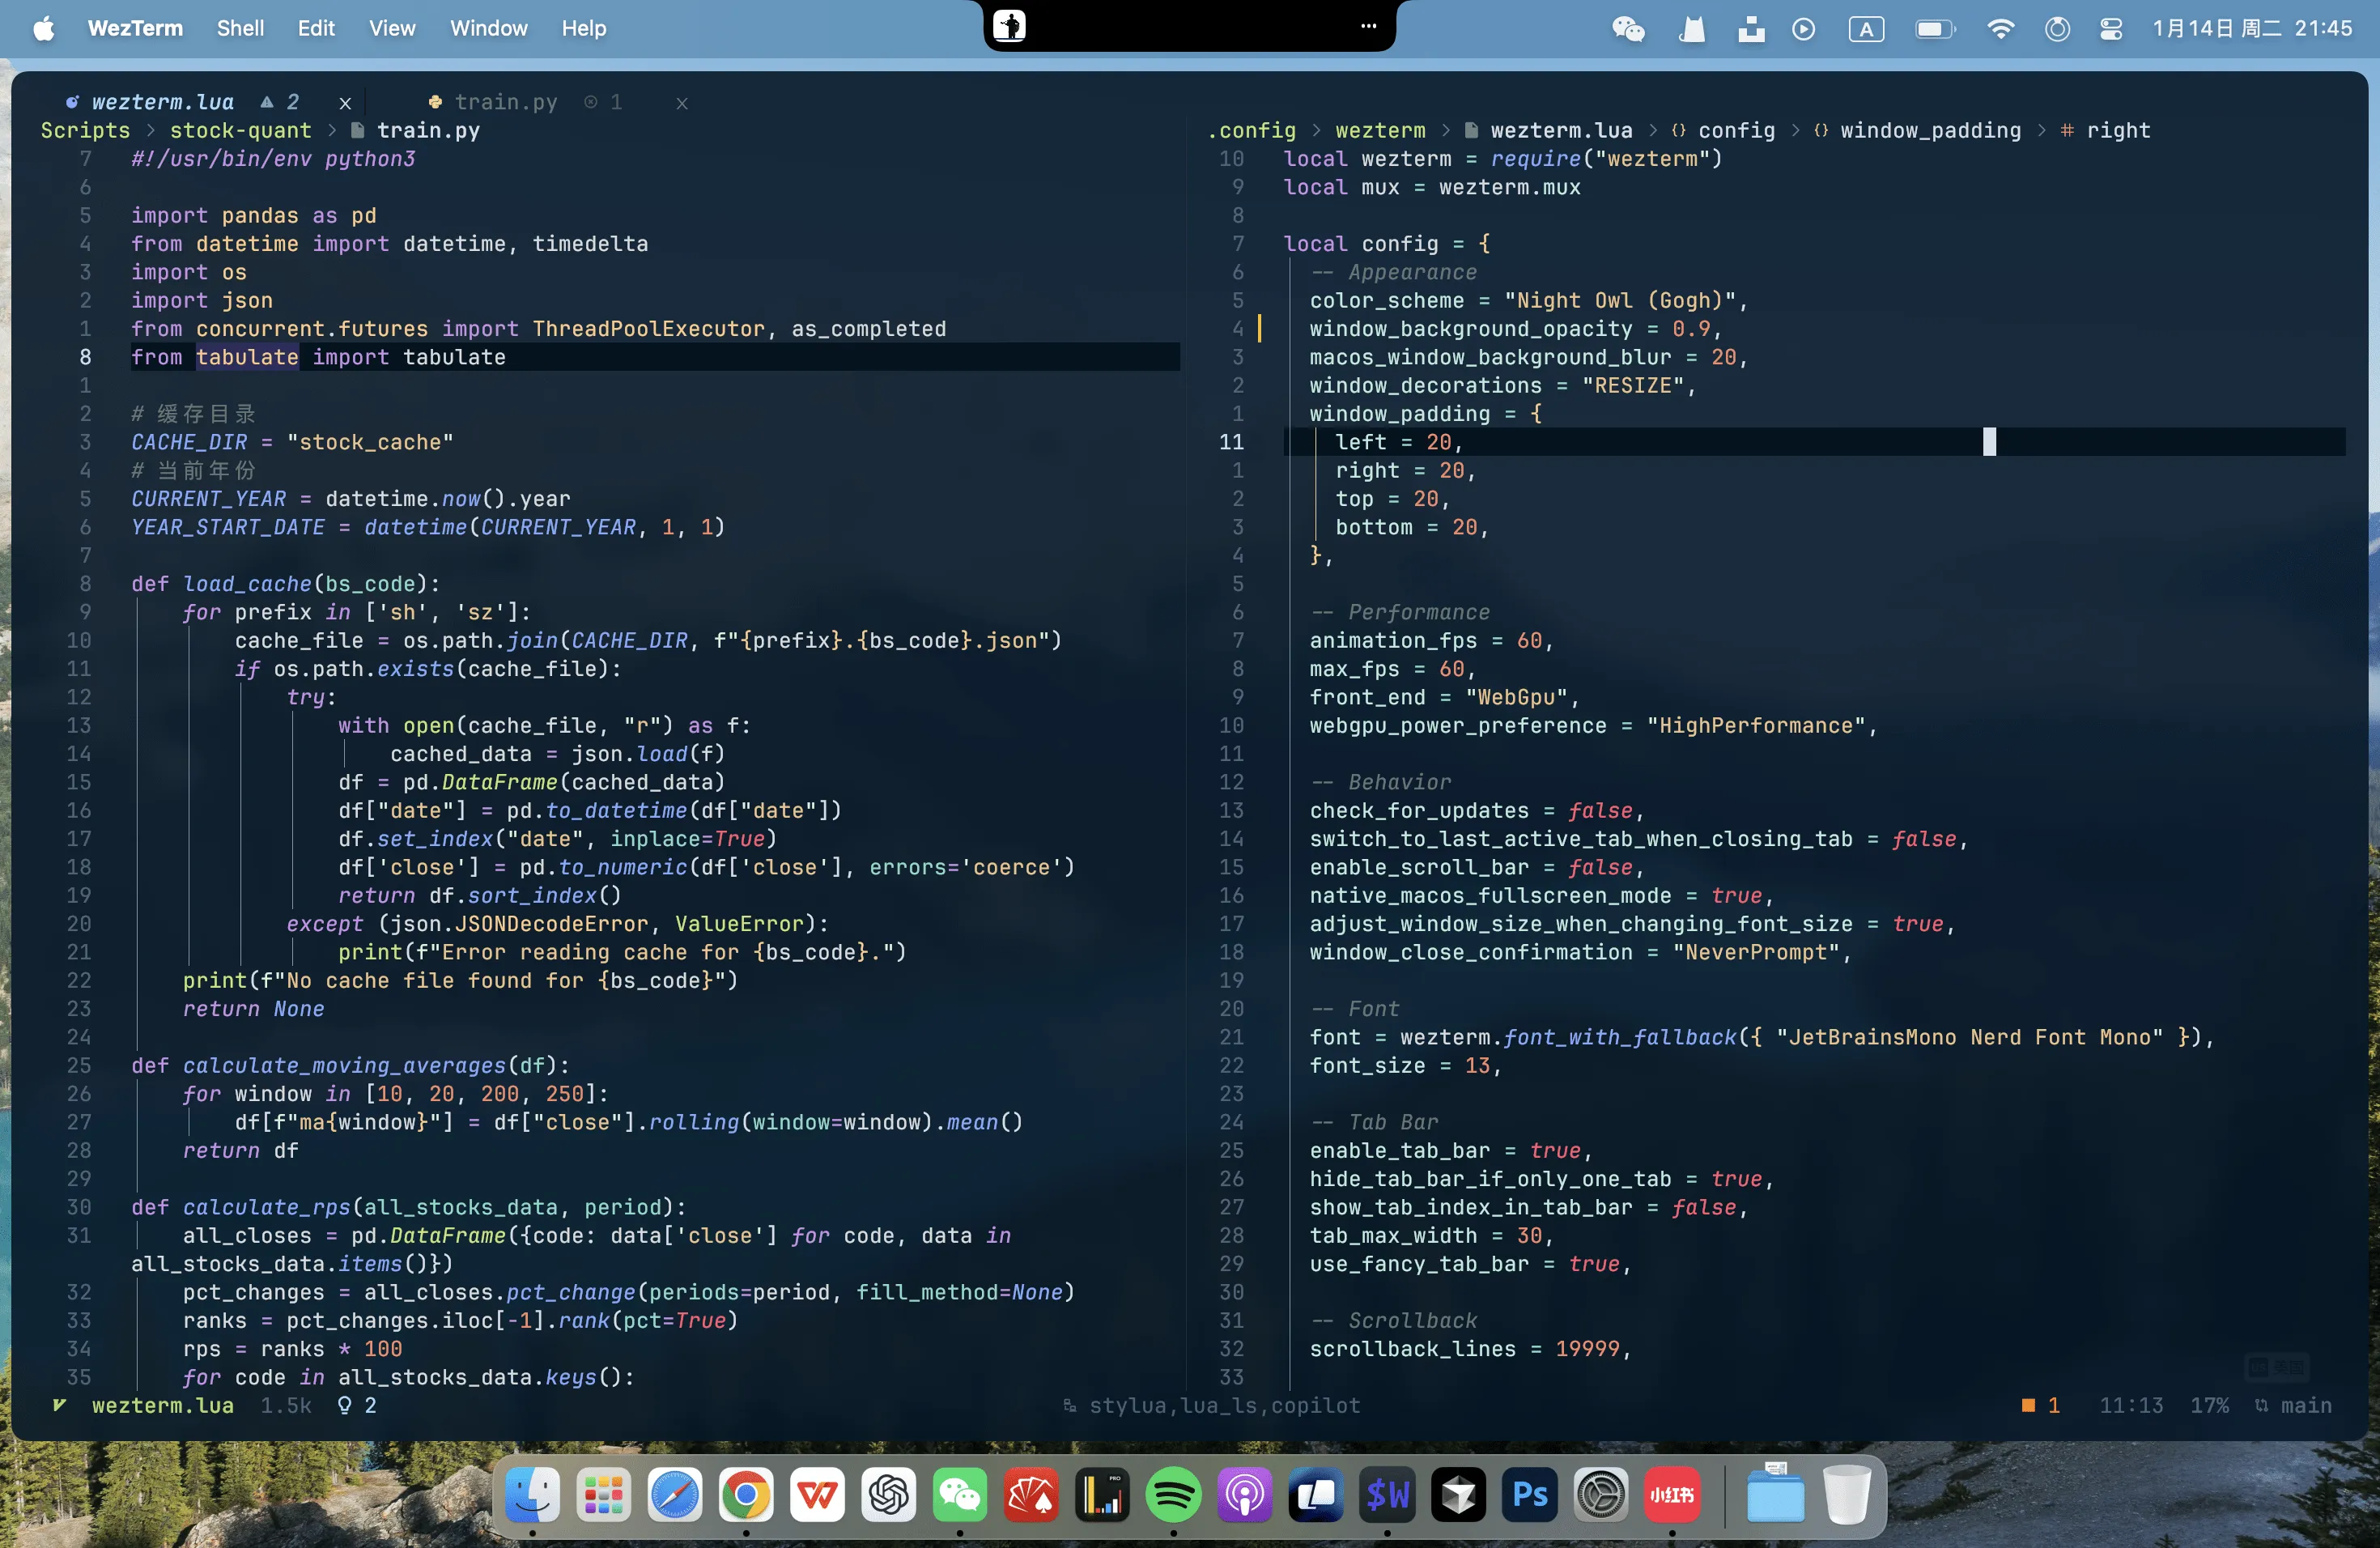This screenshot has width=2380, height=1548.
Task: Click chevron after window_padding breadcrumb
Action: click(2043, 130)
